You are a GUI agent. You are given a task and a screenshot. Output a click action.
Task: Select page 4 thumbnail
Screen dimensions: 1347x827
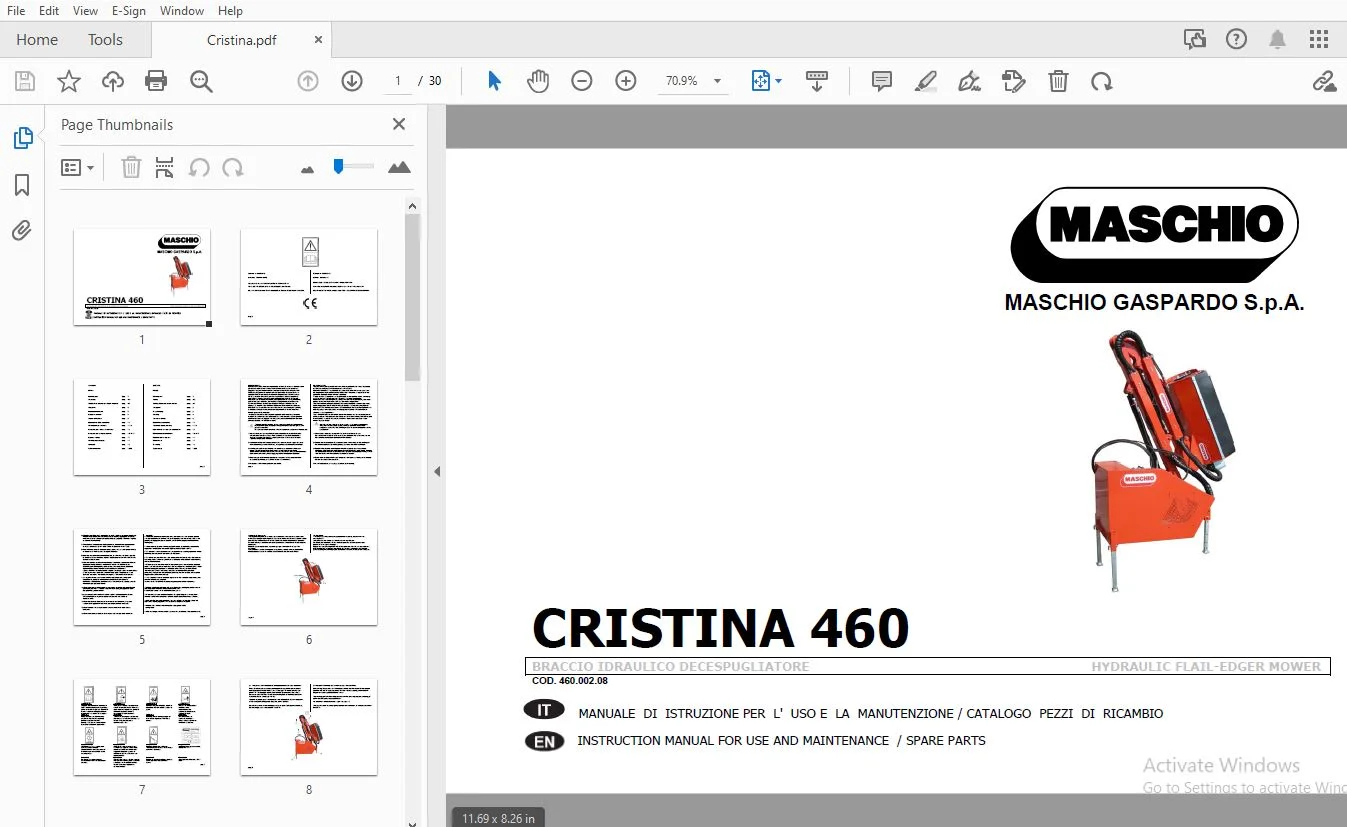tap(309, 427)
